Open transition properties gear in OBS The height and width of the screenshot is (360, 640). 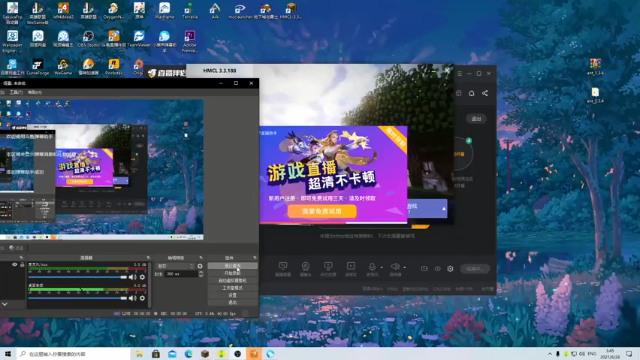click(x=200, y=266)
